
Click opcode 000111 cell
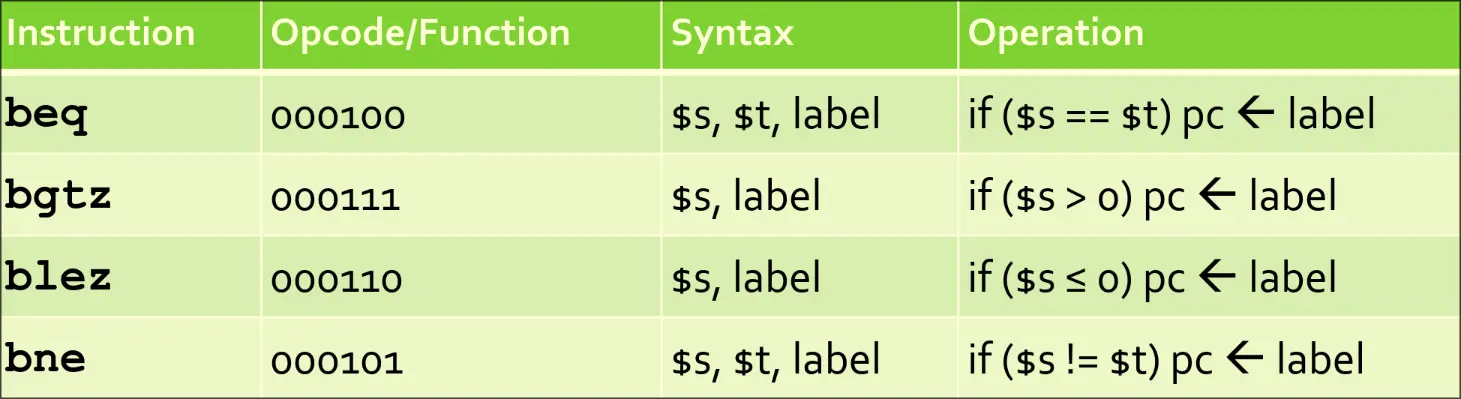pyautogui.click(x=461, y=194)
